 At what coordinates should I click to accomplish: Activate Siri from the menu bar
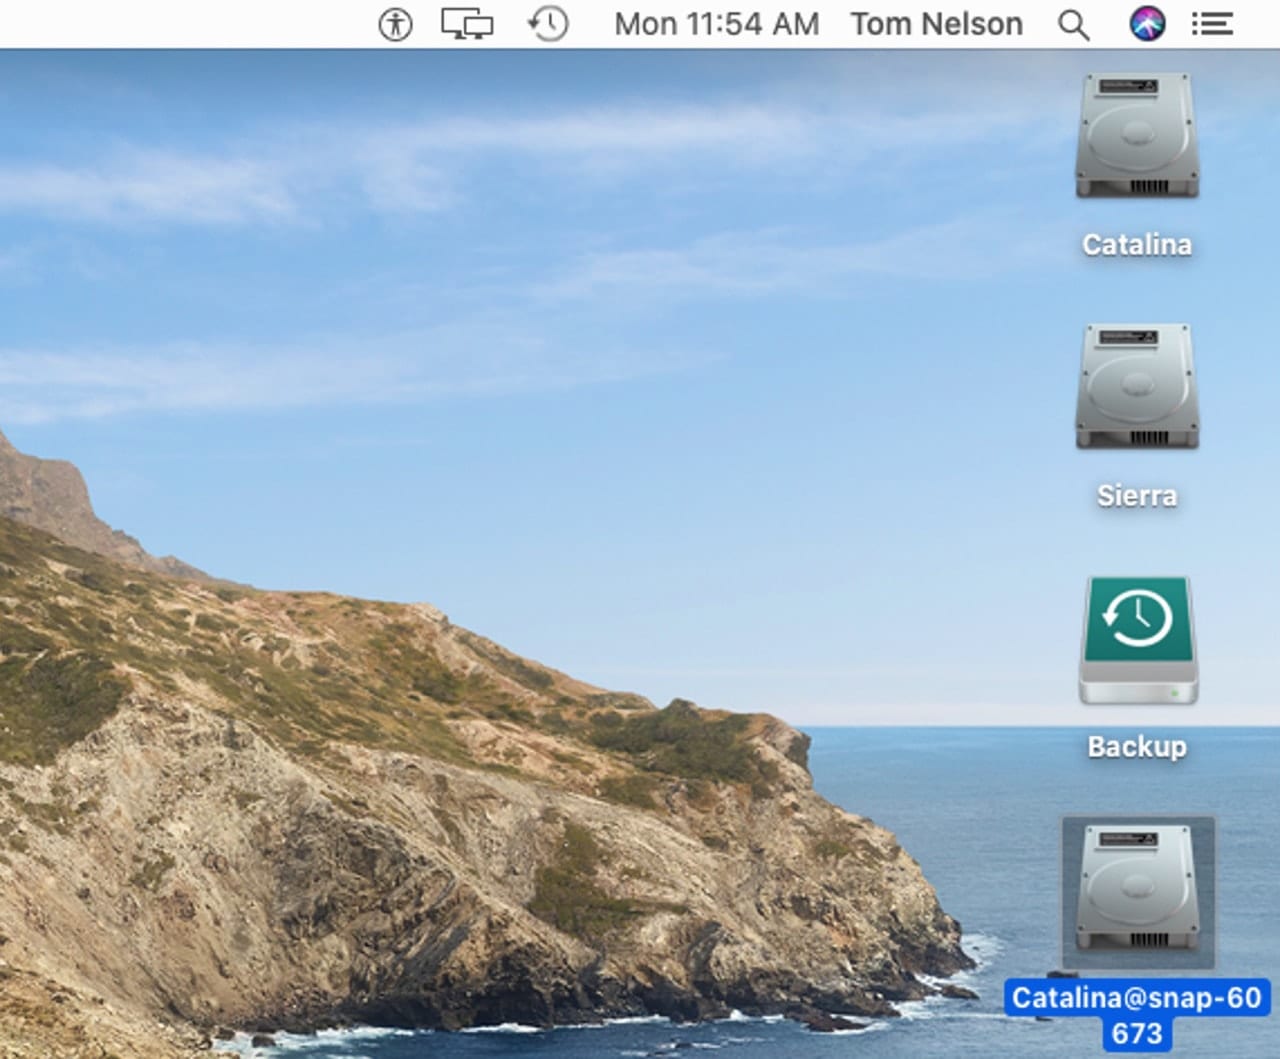[1147, 24]
